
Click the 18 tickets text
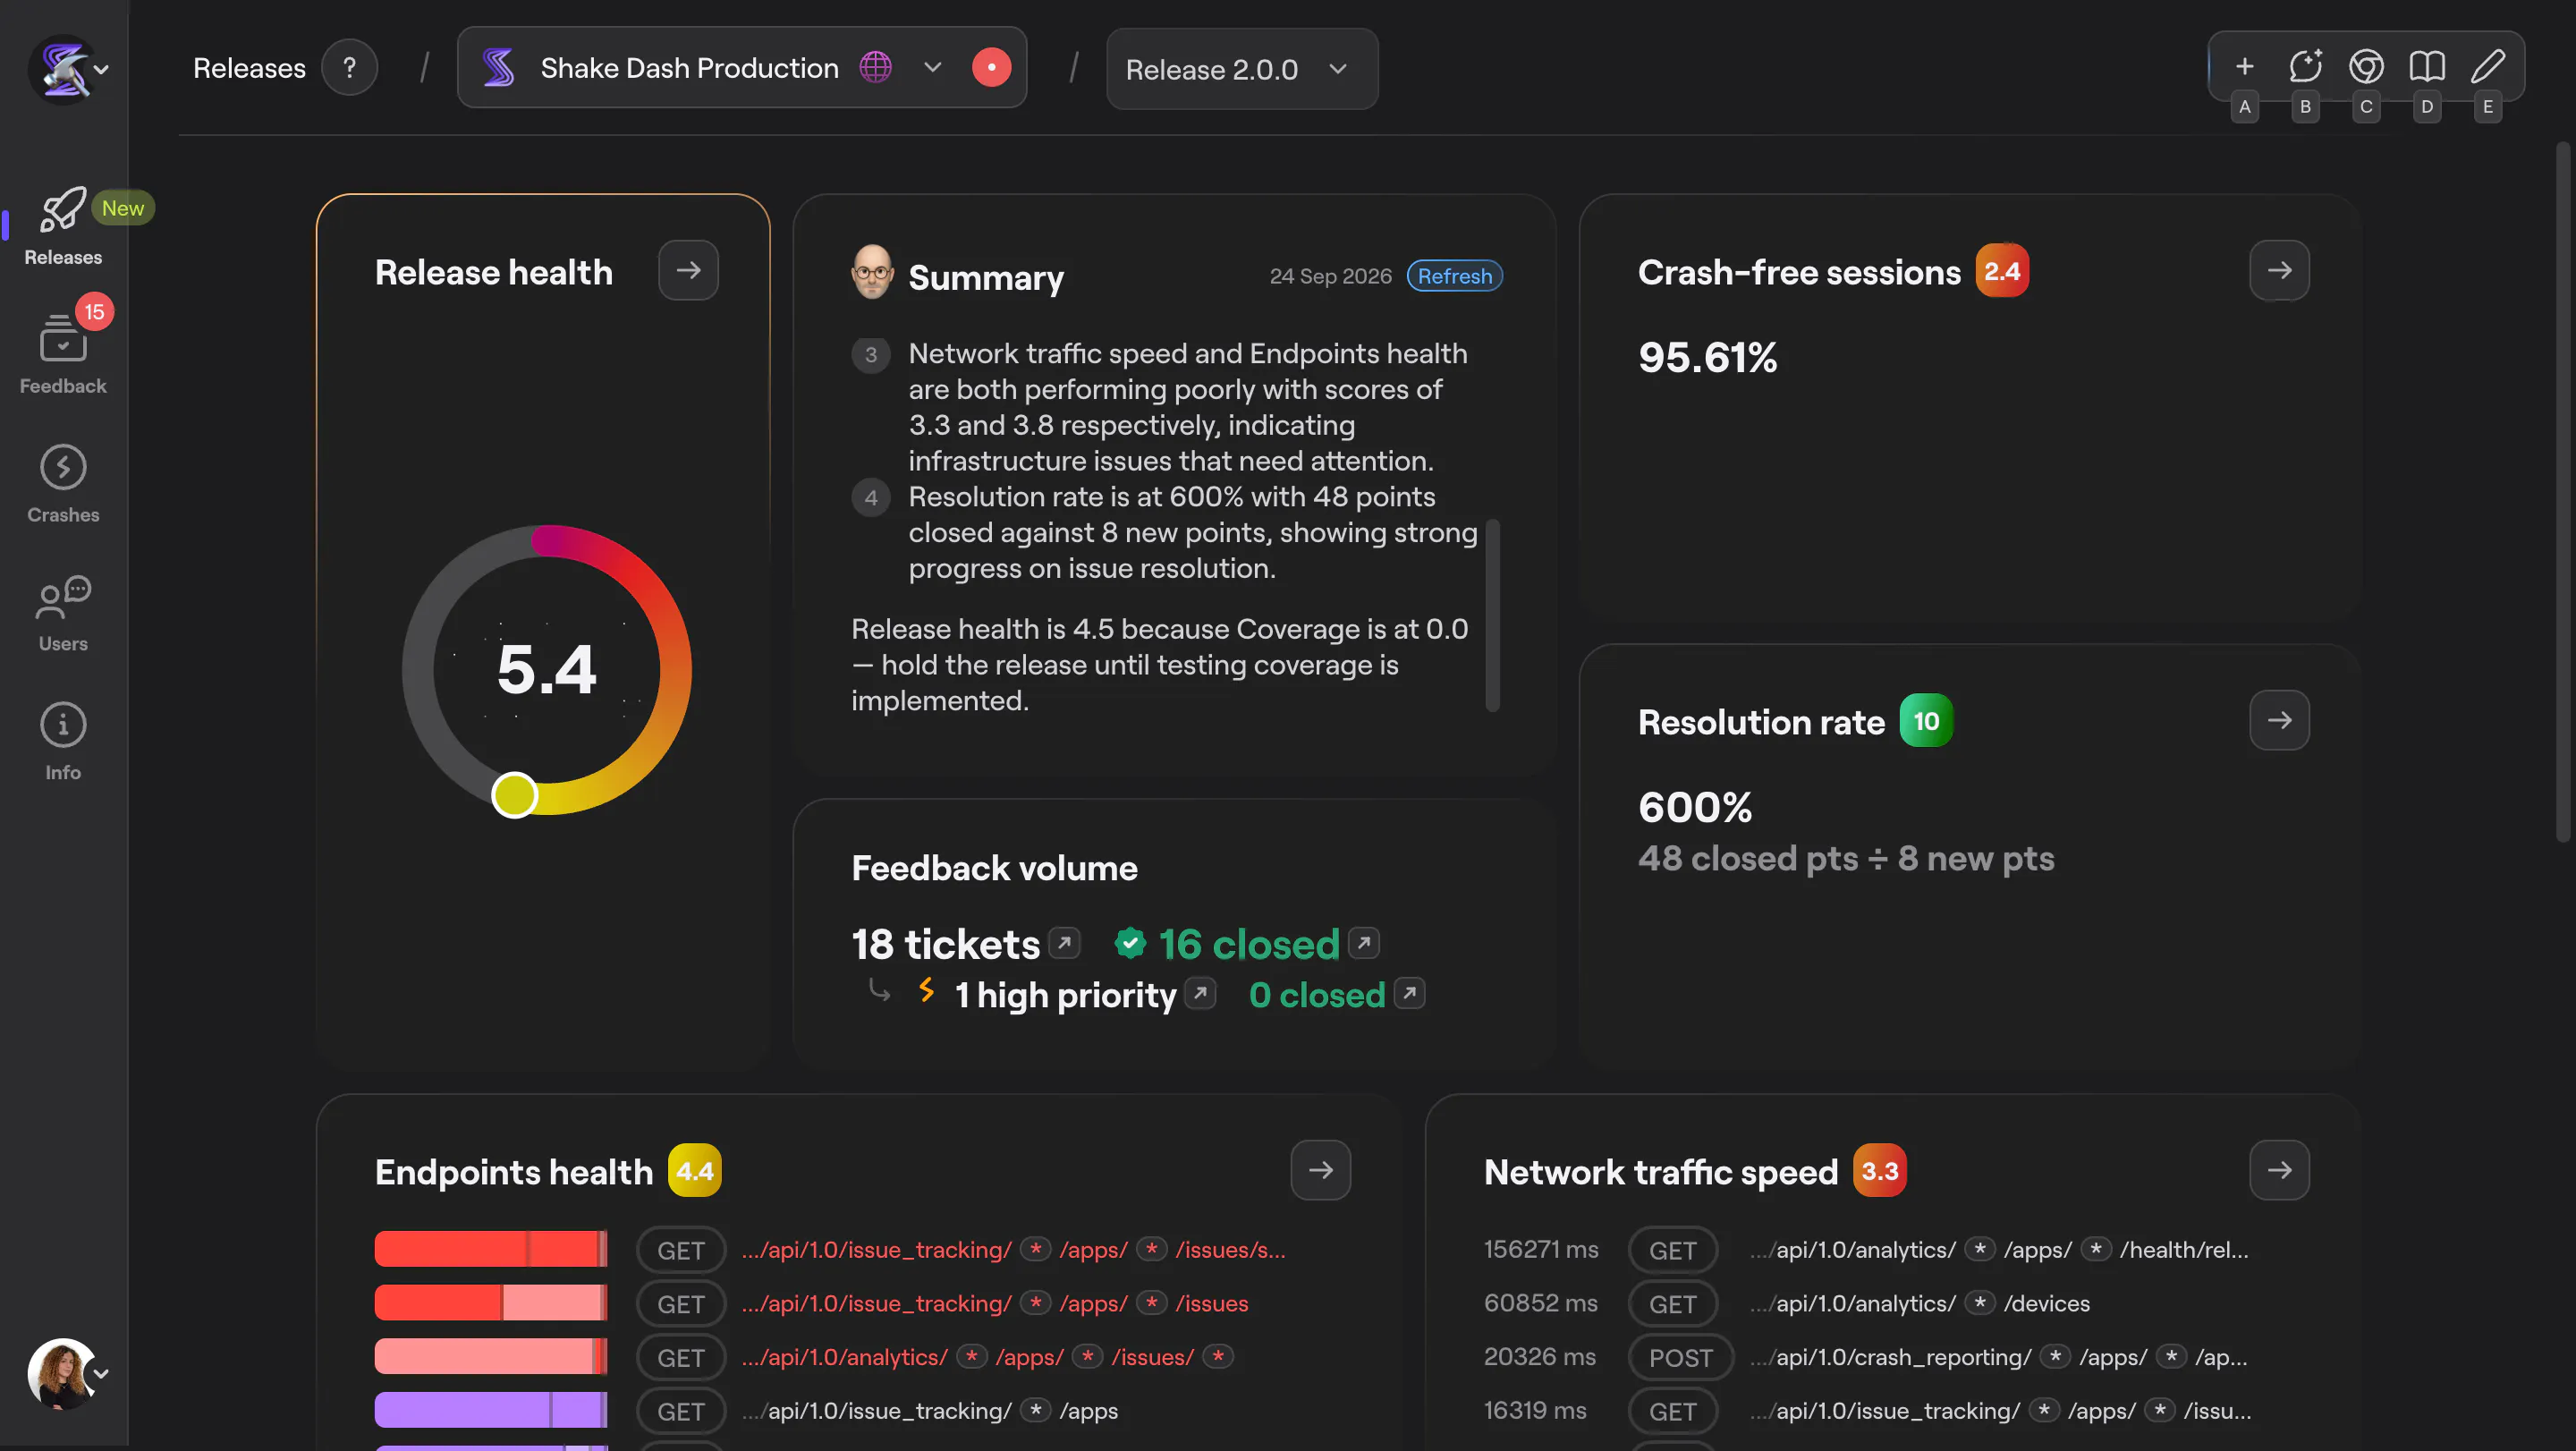pyautogui.click(x=945, y=944)
